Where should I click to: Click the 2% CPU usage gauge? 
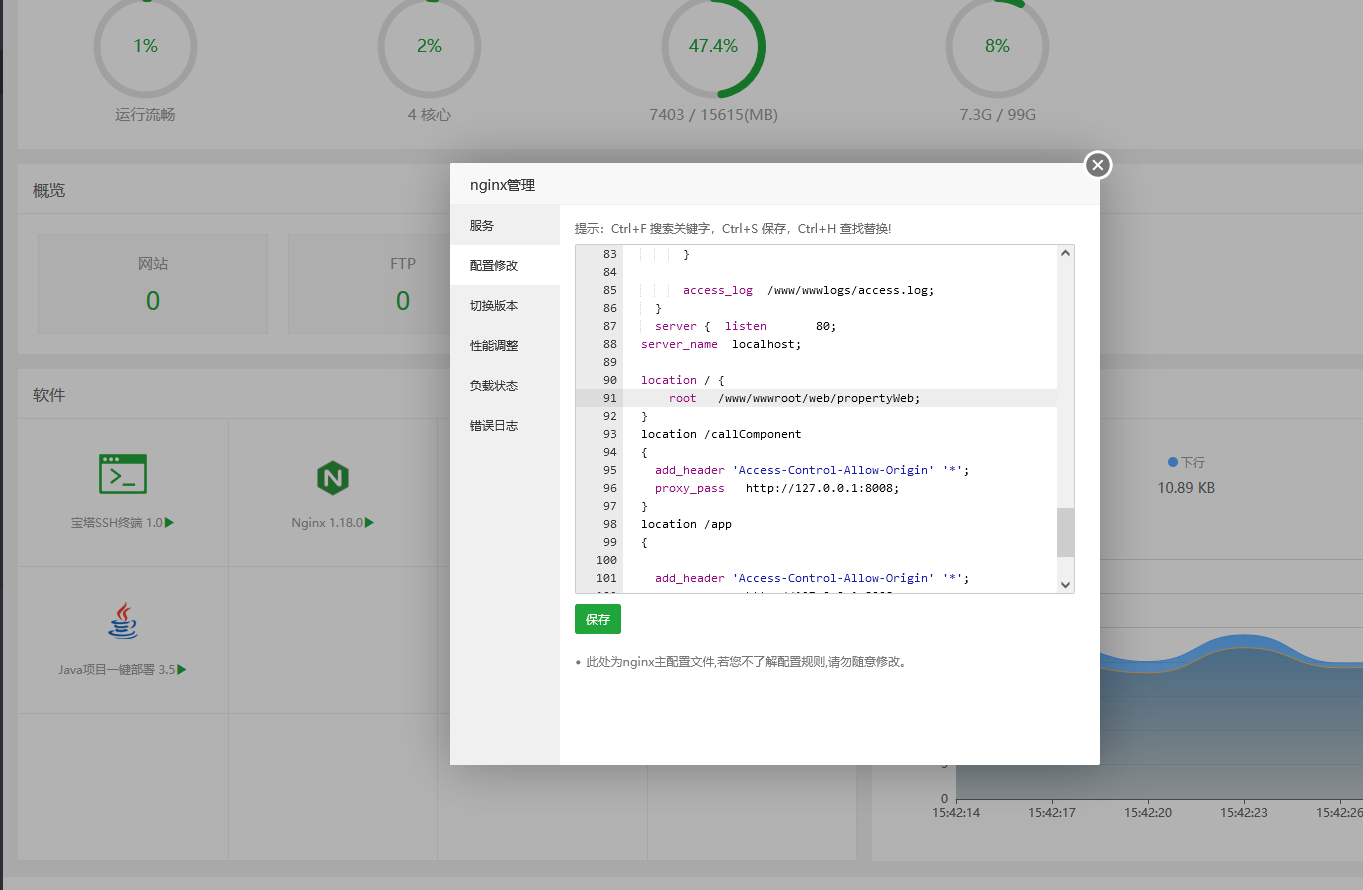(x=429, y=47)
